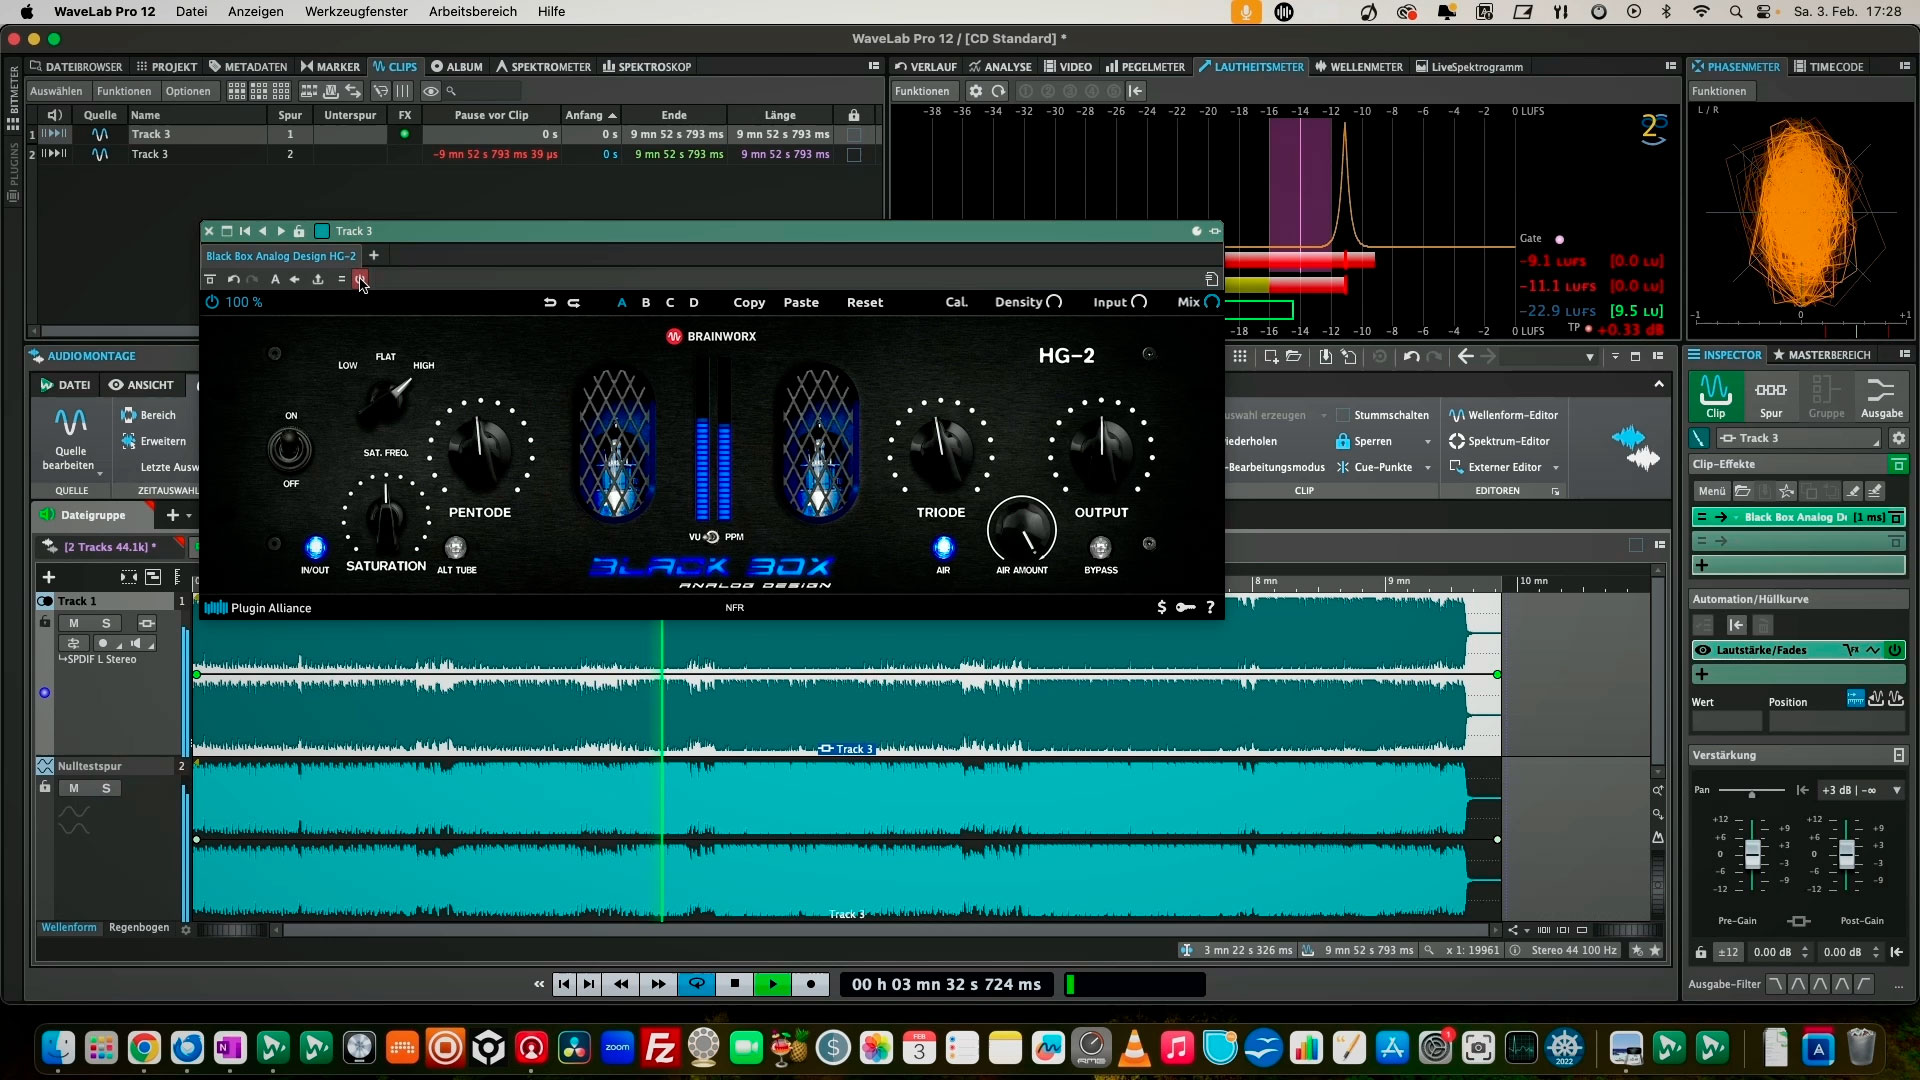Click the Regenbogen display mode
The image size is (1920, 1080).
pyautogui.click(x=139, y=927)
